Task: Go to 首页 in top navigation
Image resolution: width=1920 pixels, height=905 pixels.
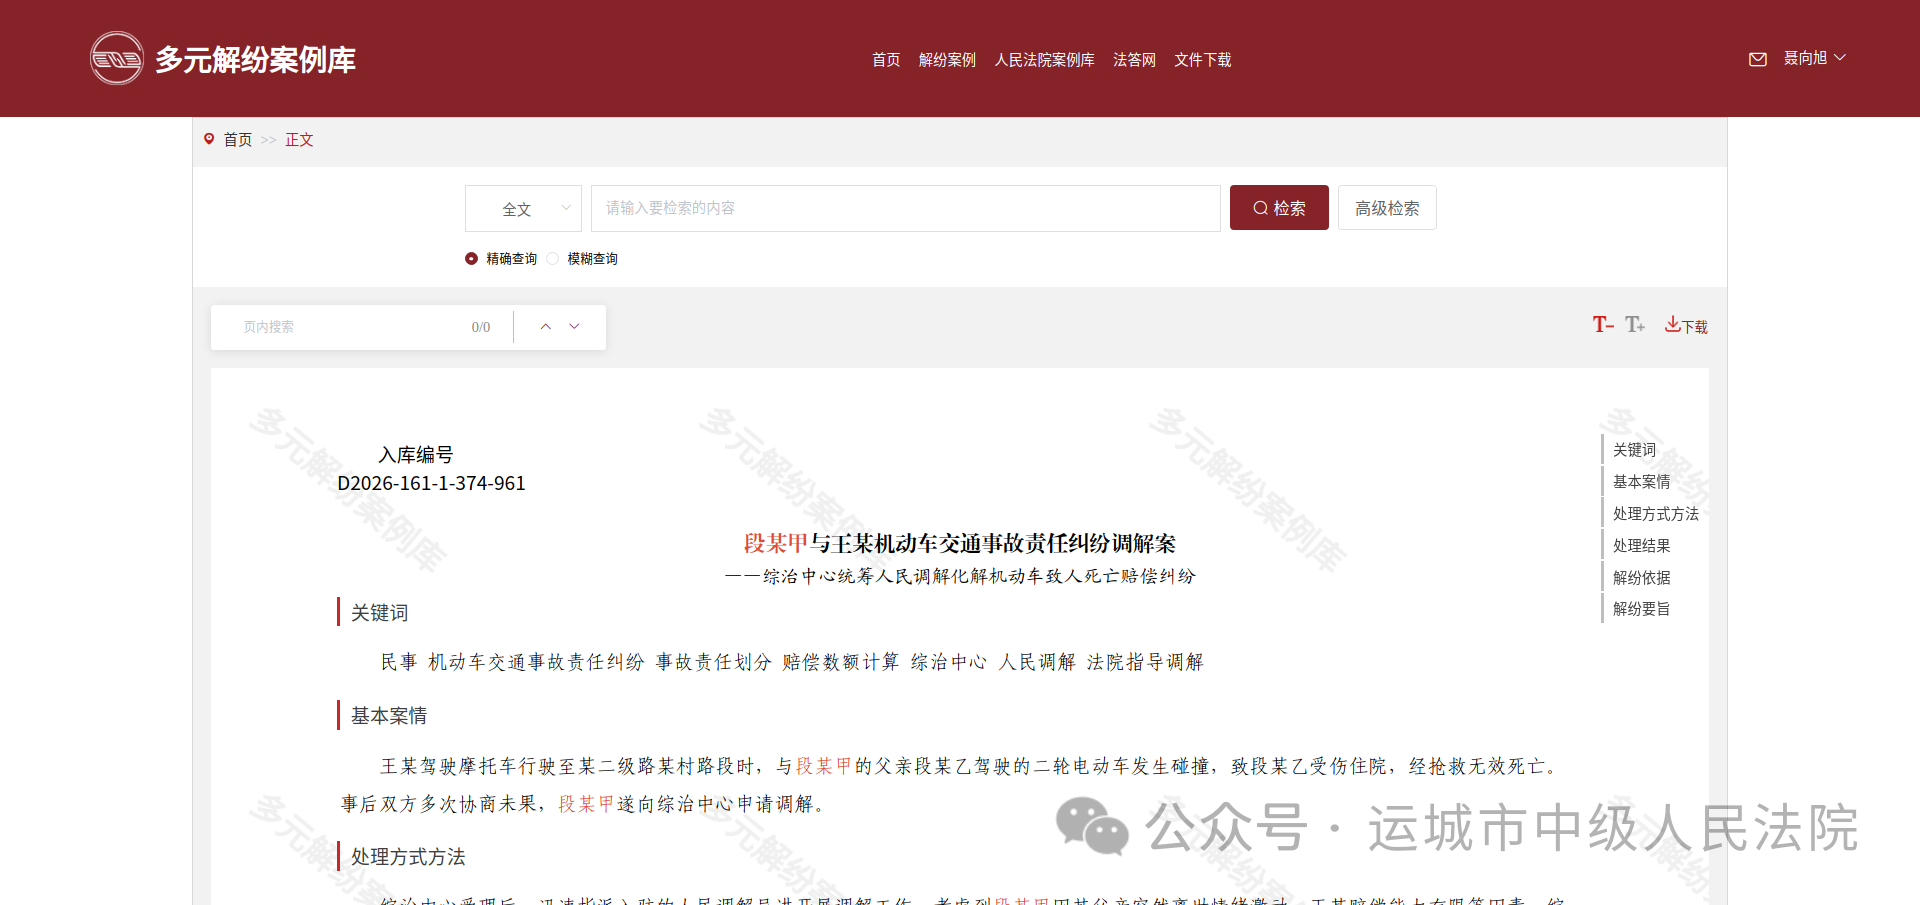Action: click(x=886, y=60)
